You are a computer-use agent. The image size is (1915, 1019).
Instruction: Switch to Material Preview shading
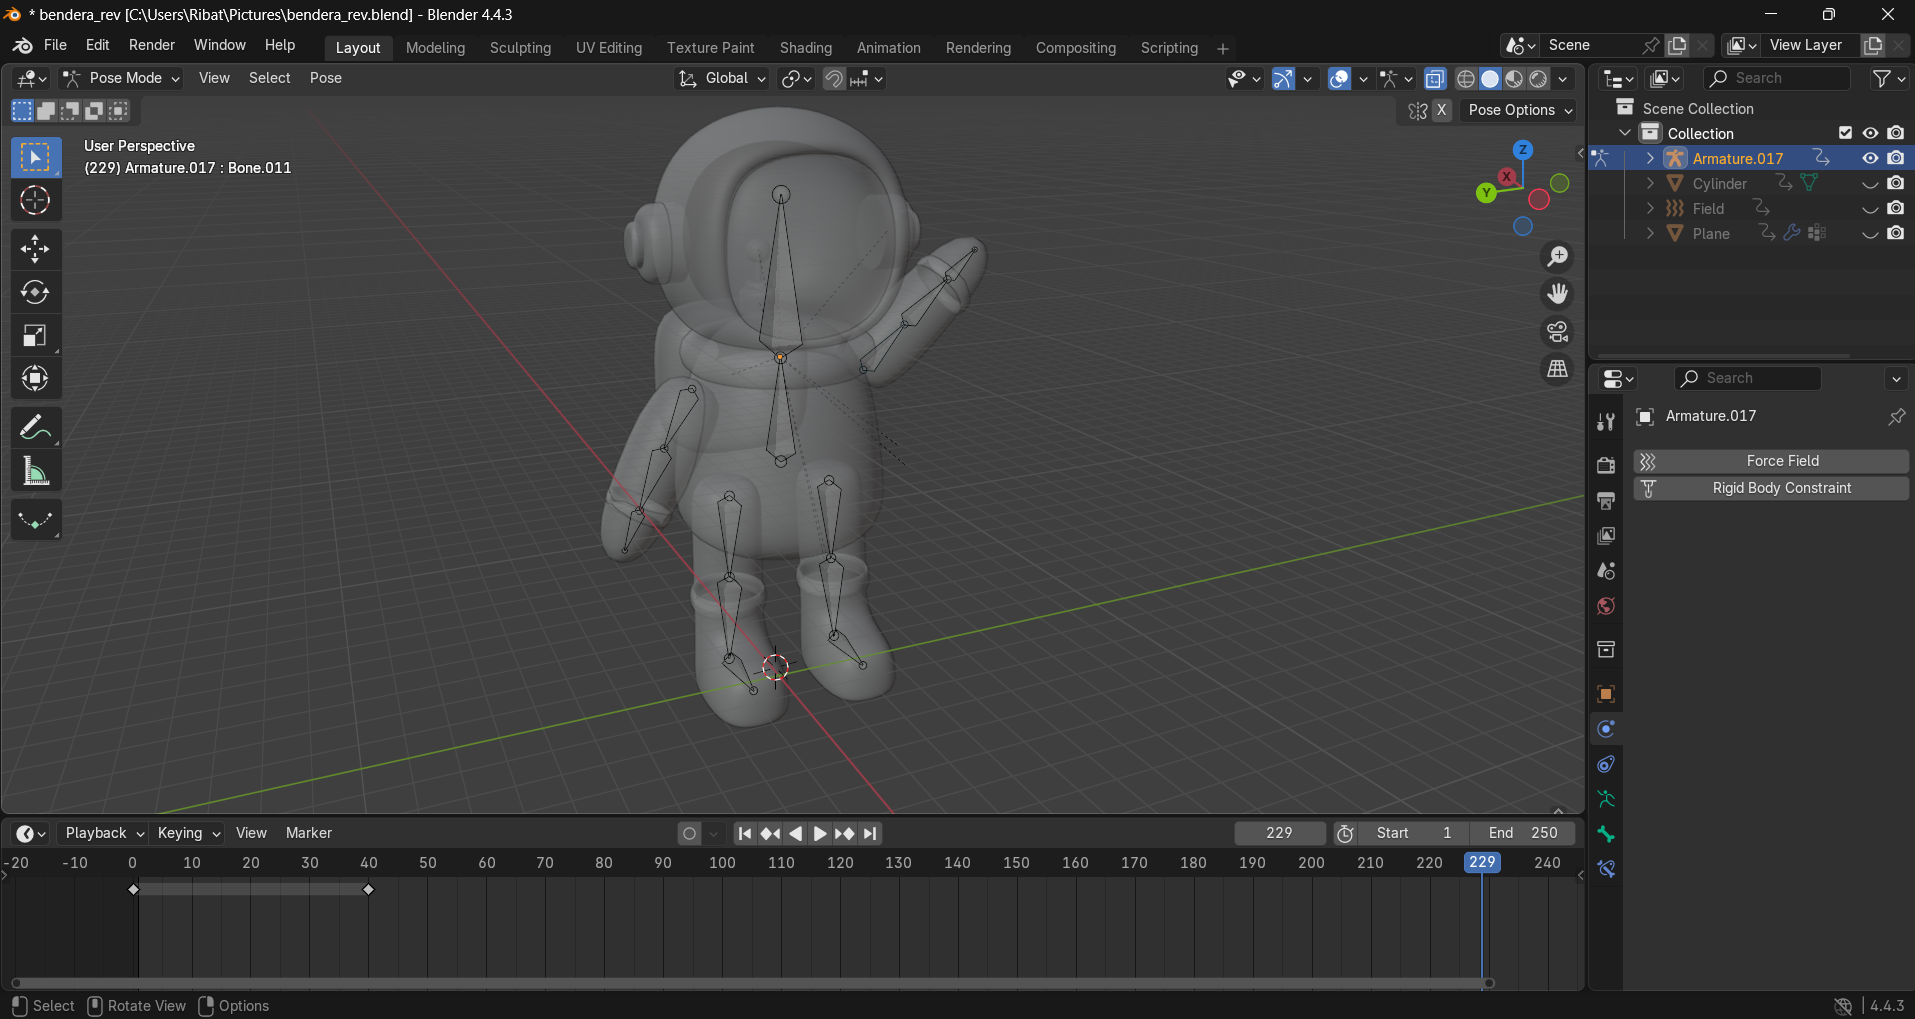click(1514, 79)
